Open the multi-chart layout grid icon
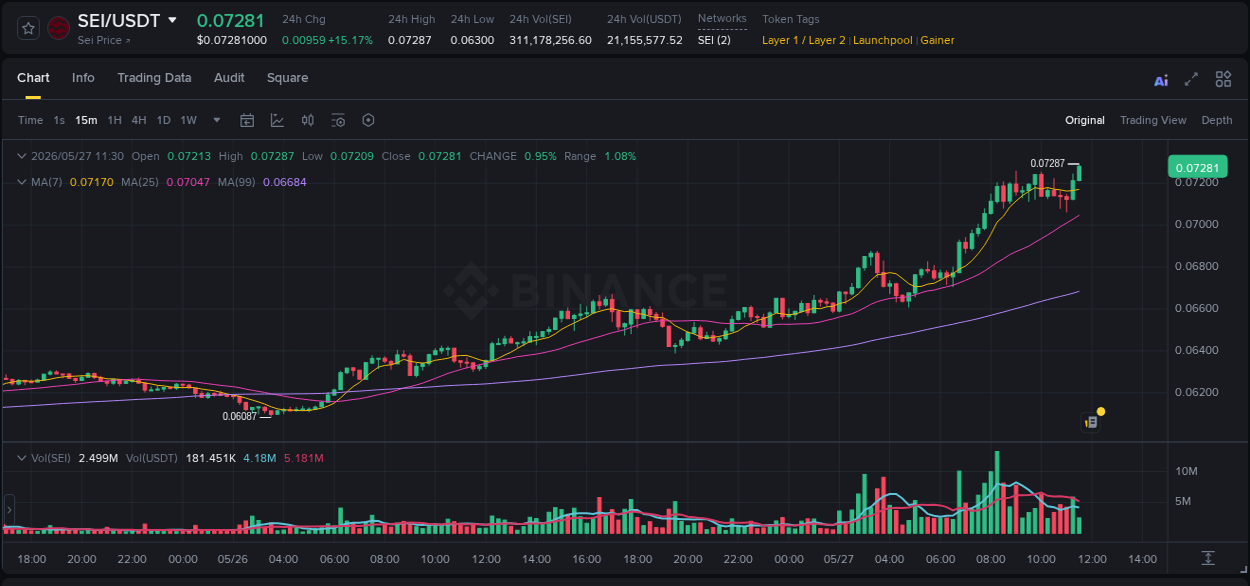This screenshot has width=1250, height=586. [x=1223, y=79]
